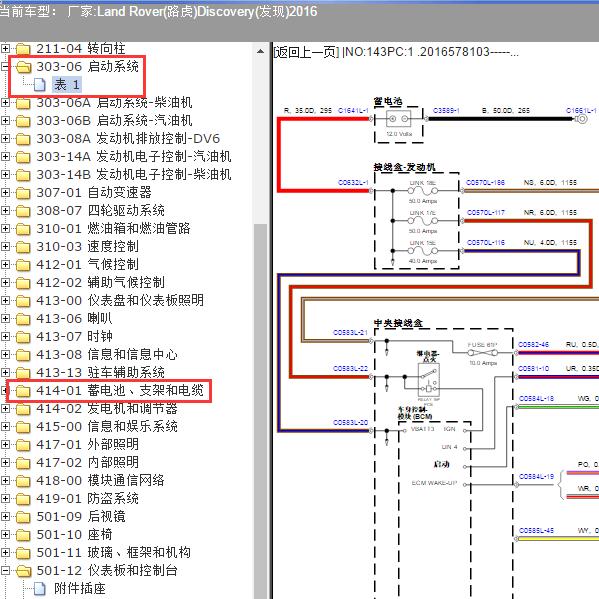Select the 表 1 tree entry
This screenshot has width=599, height=599.
(67, 85)
